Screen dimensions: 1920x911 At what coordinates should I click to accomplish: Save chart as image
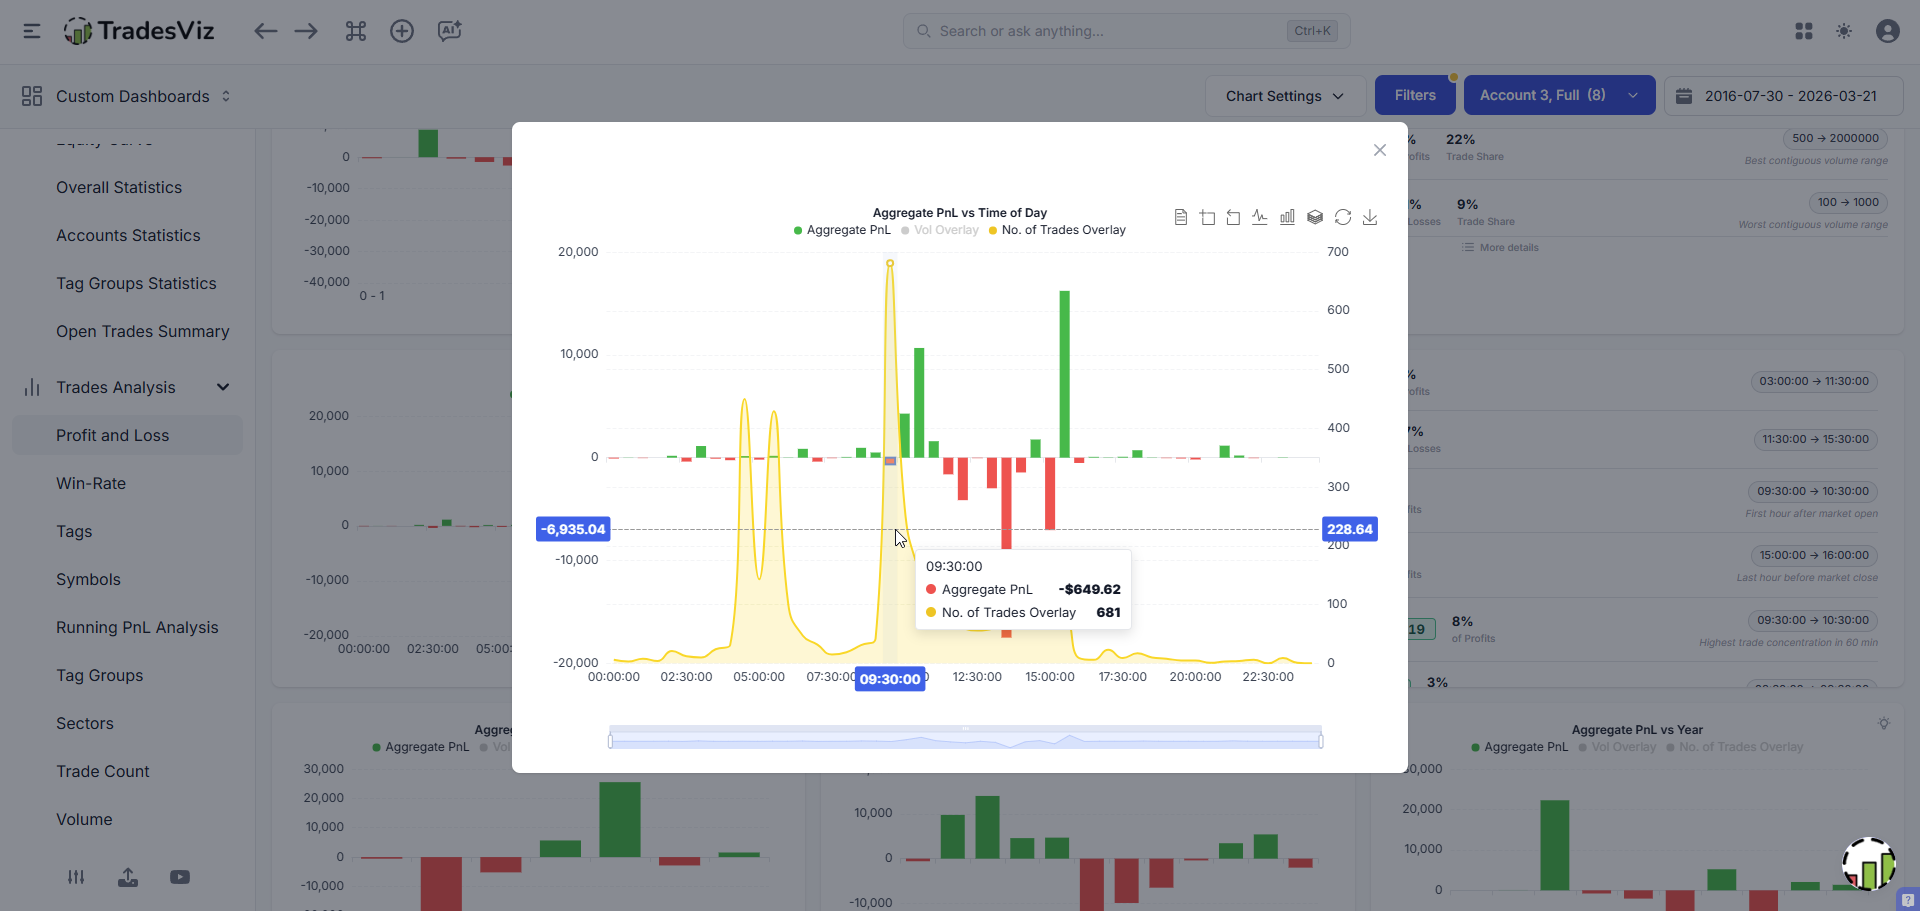click(x=1370, y=217)
